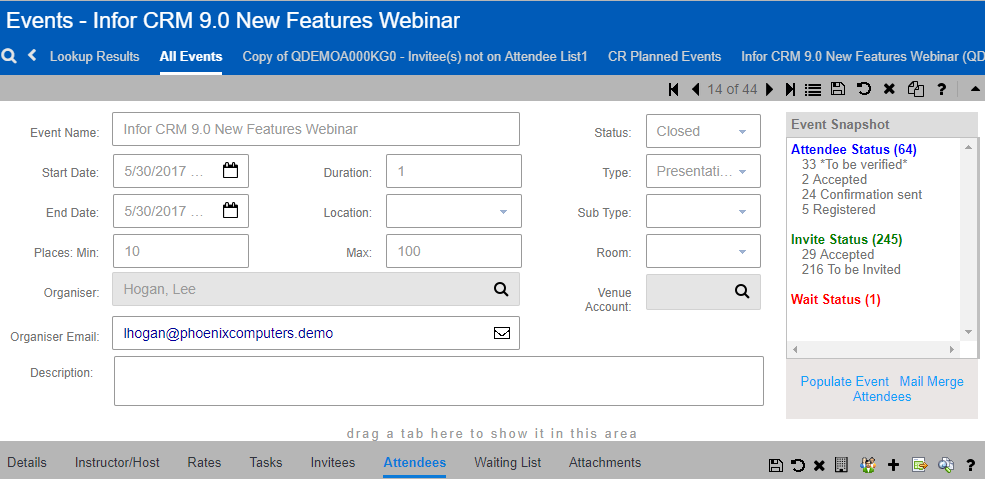
Task: Open the Invitee(s) not on Attendee List1 tab
Action: (x=415, y=57)
